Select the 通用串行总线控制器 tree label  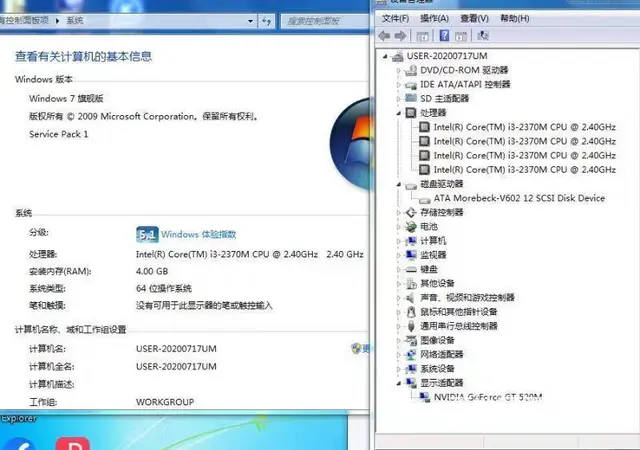click(x=459, y=326)
